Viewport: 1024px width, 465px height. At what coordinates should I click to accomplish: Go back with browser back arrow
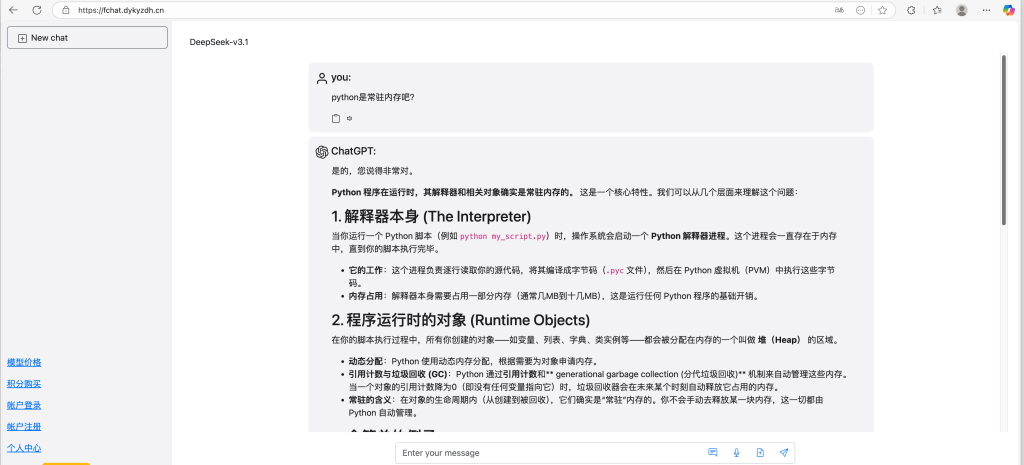click(13, 10)
